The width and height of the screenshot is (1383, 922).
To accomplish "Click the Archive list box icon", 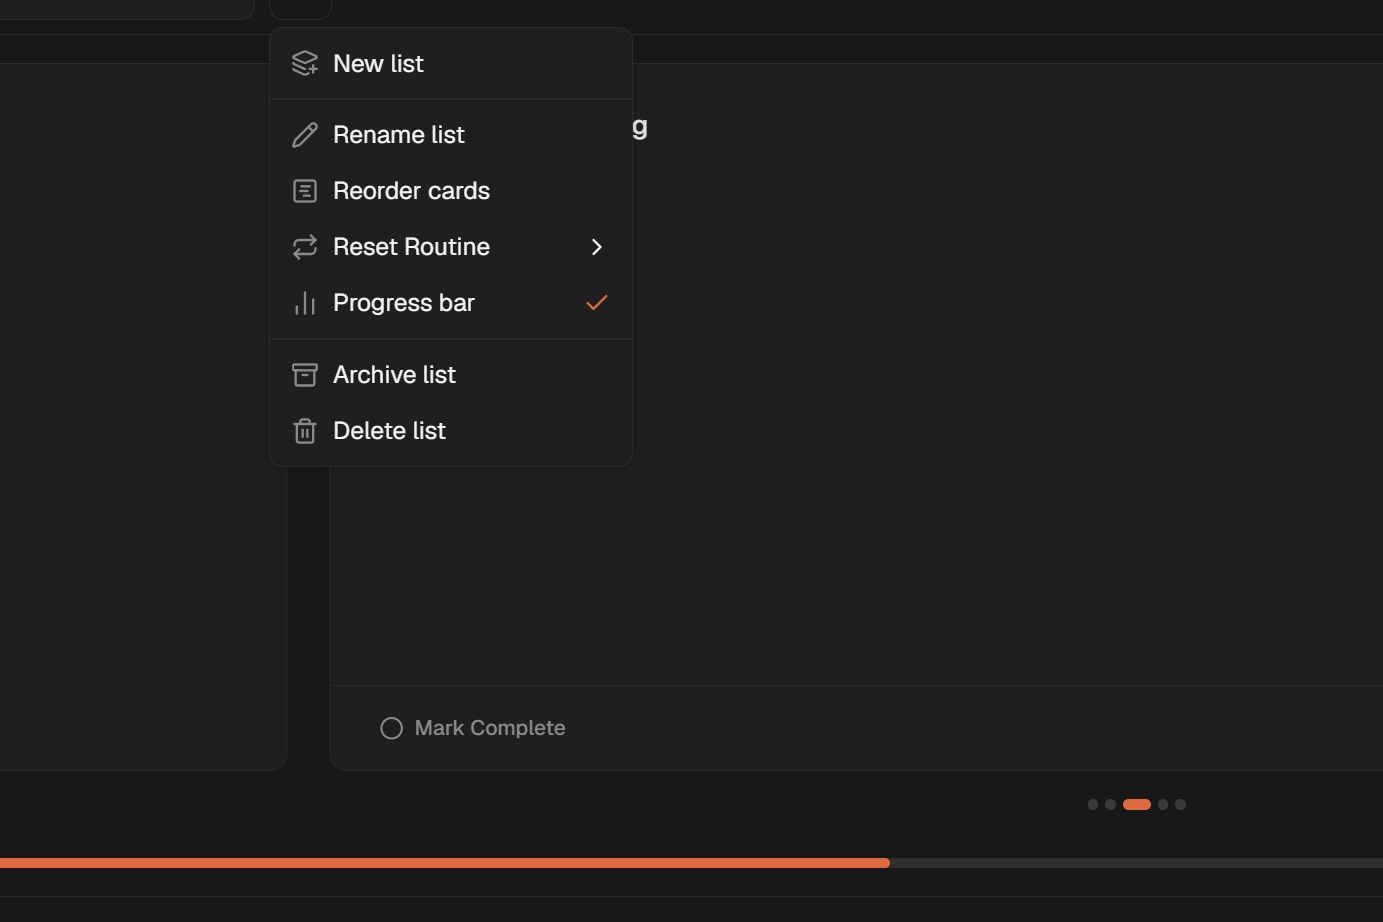I will coord(305,375).
